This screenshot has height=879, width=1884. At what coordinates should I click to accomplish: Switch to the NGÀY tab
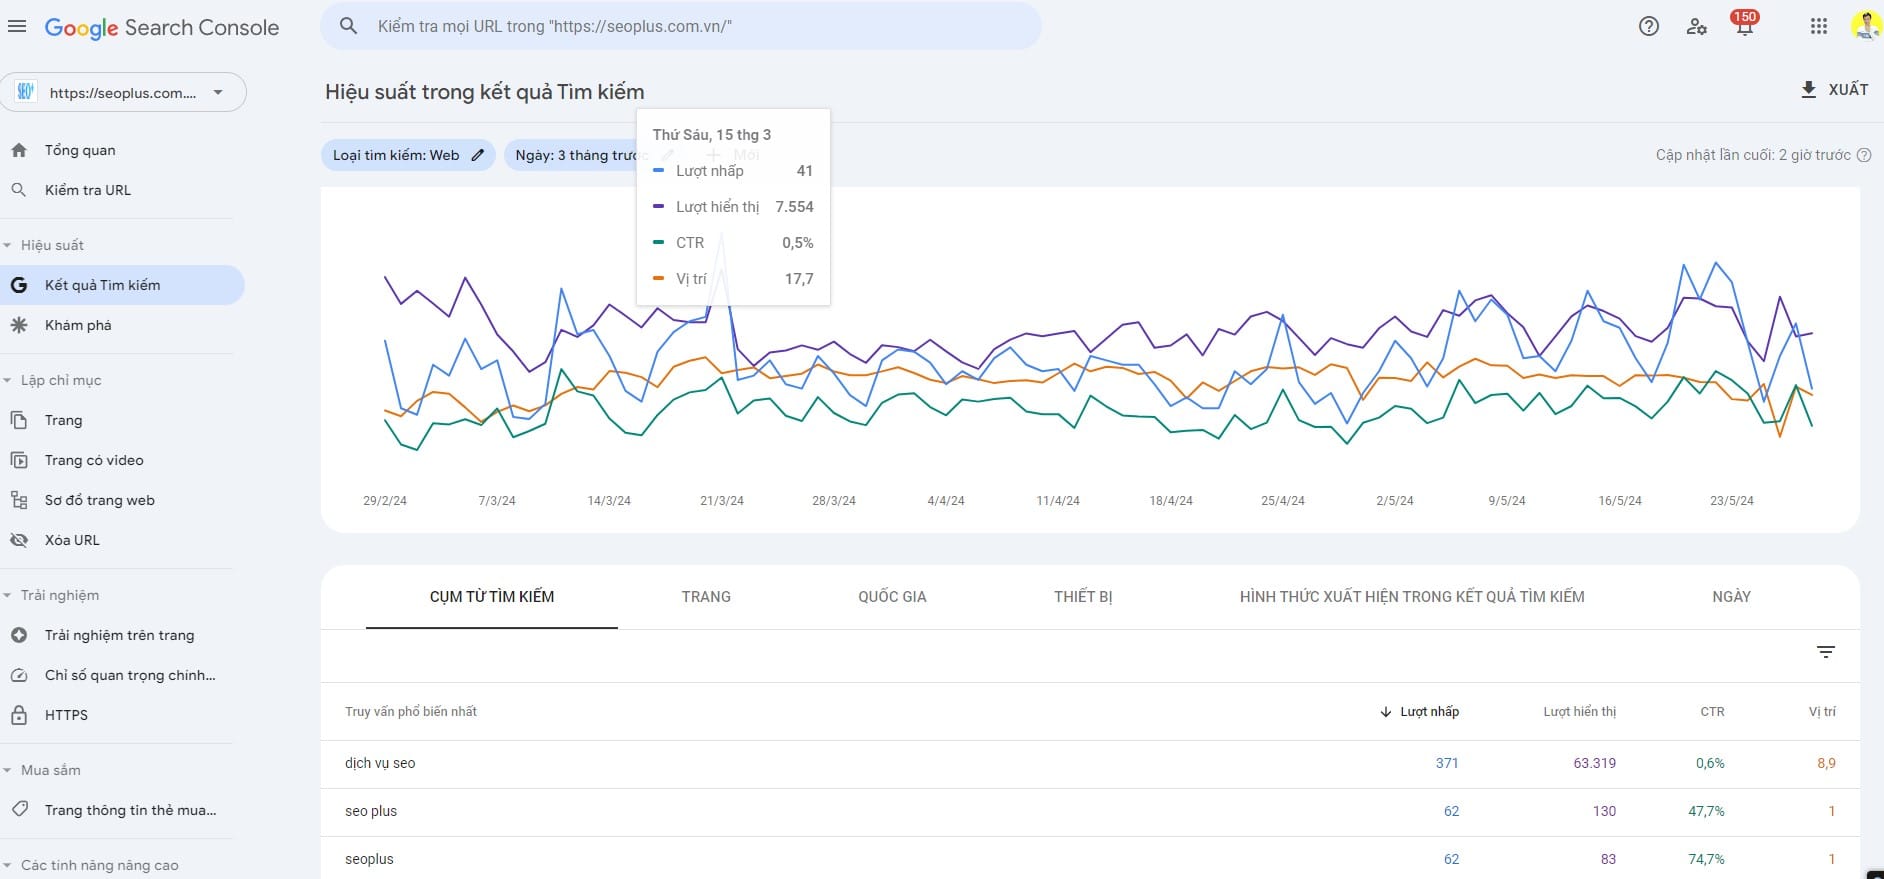[x=1731, y=597]
